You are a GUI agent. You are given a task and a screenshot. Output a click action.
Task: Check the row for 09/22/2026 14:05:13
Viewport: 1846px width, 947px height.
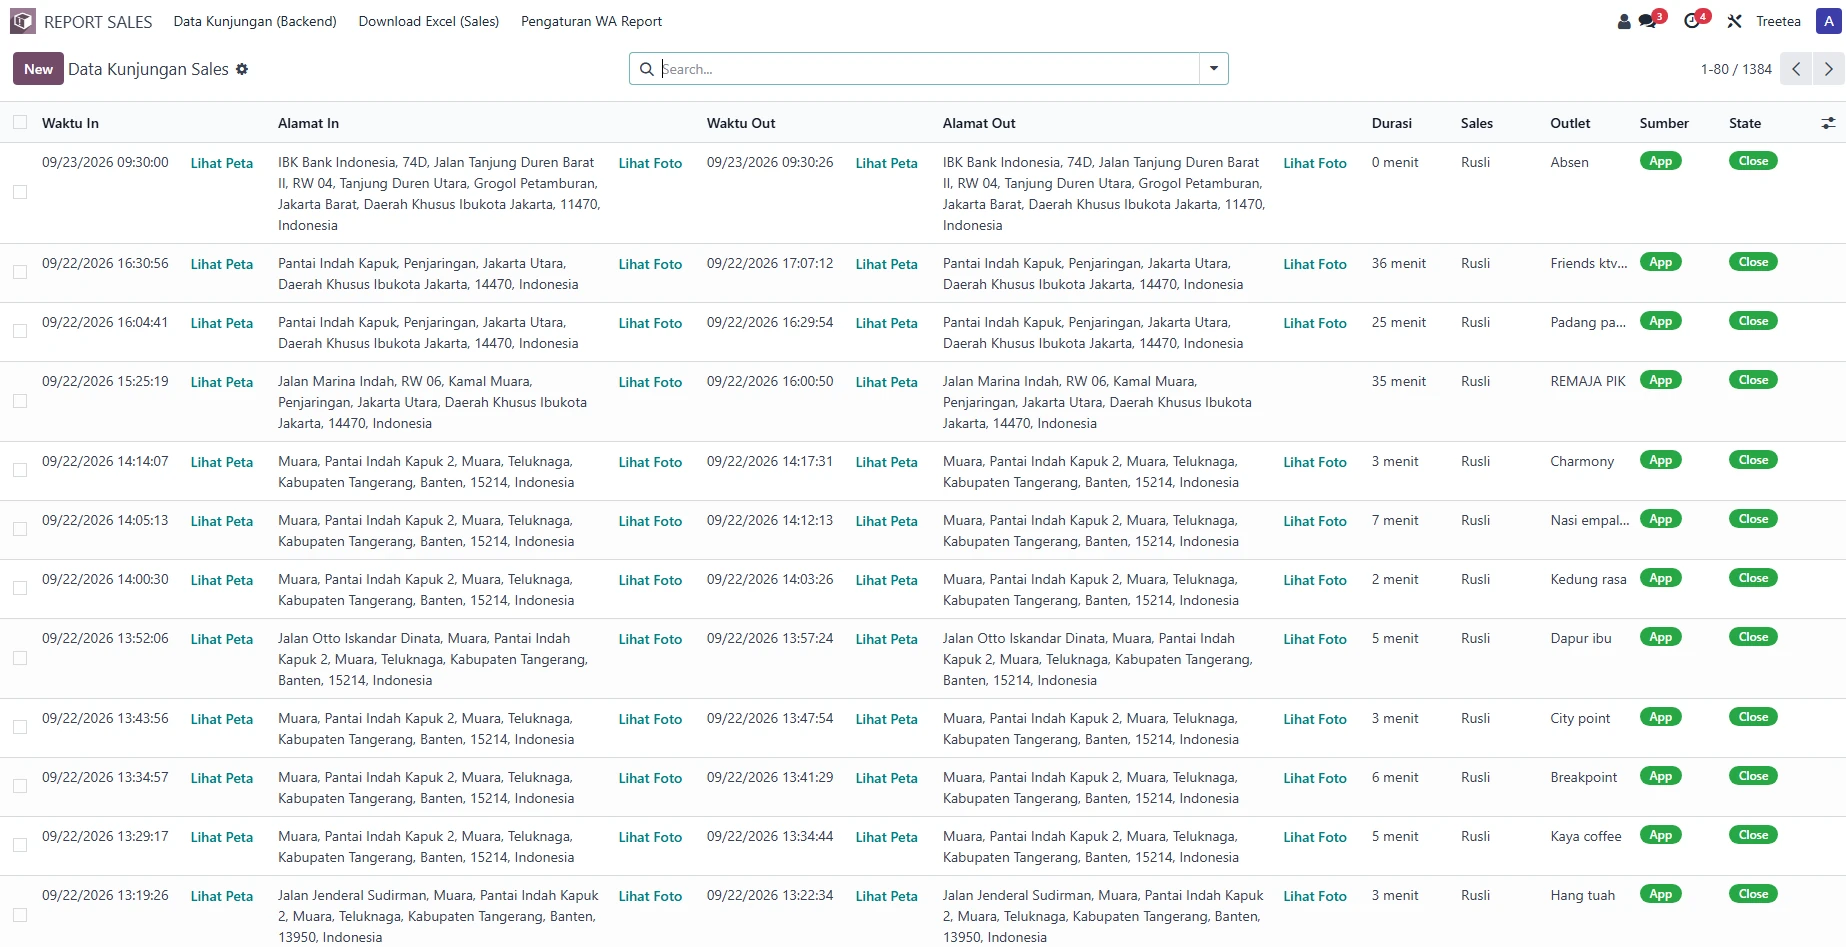[20, 529]
